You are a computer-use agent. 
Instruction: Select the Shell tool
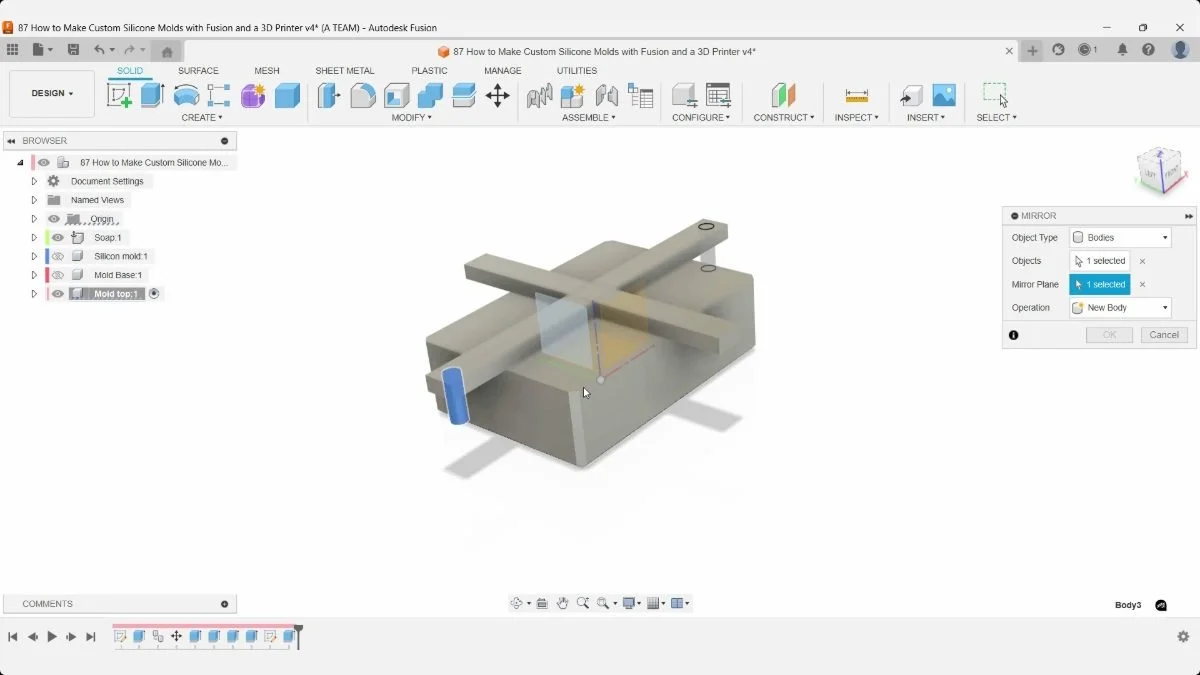(397, 95)
